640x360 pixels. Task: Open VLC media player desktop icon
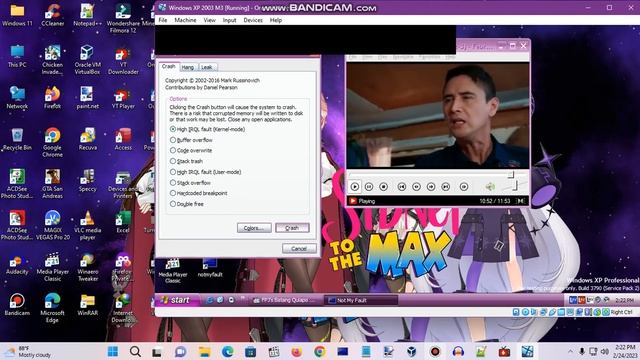point(87,225)
